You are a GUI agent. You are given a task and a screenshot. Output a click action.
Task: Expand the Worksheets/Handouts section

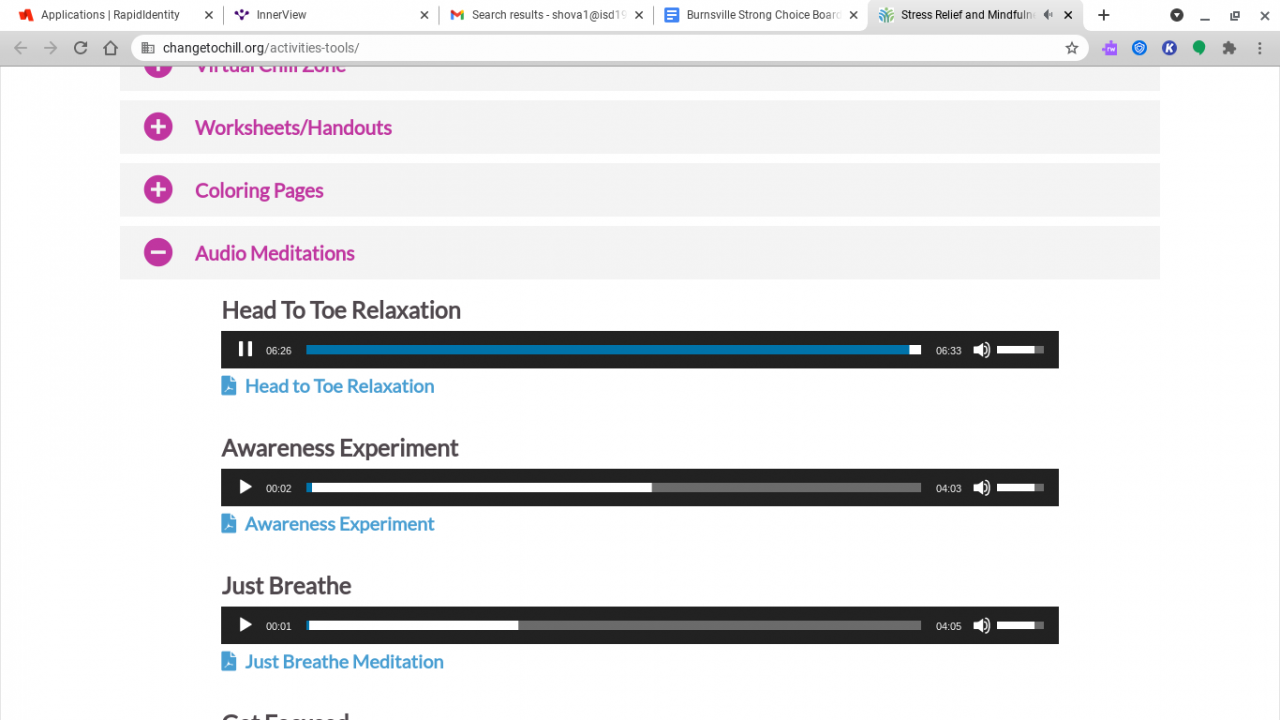[x=640, y=127]
